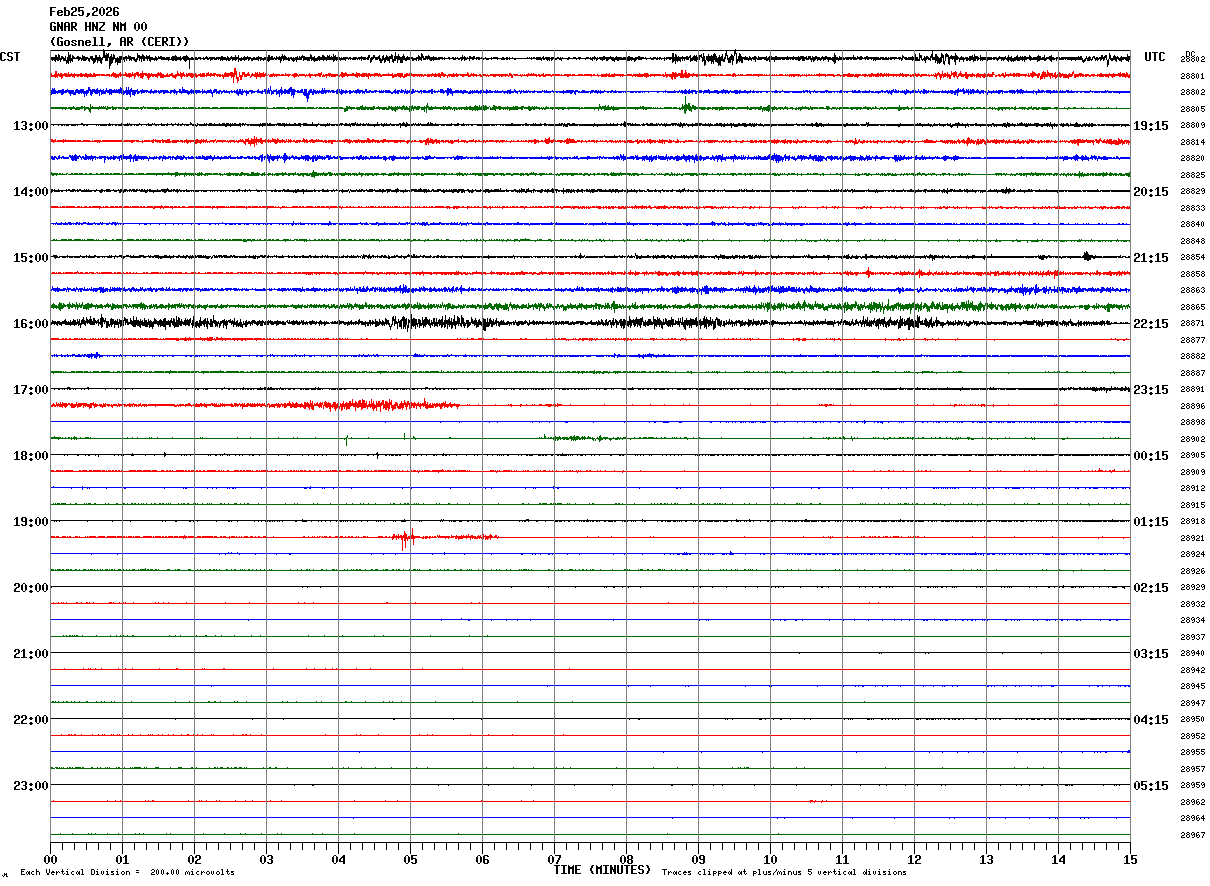Screen dimensions: 1210x886
Task: Select the 23:00 CST time label
Action: coord(30,786)
